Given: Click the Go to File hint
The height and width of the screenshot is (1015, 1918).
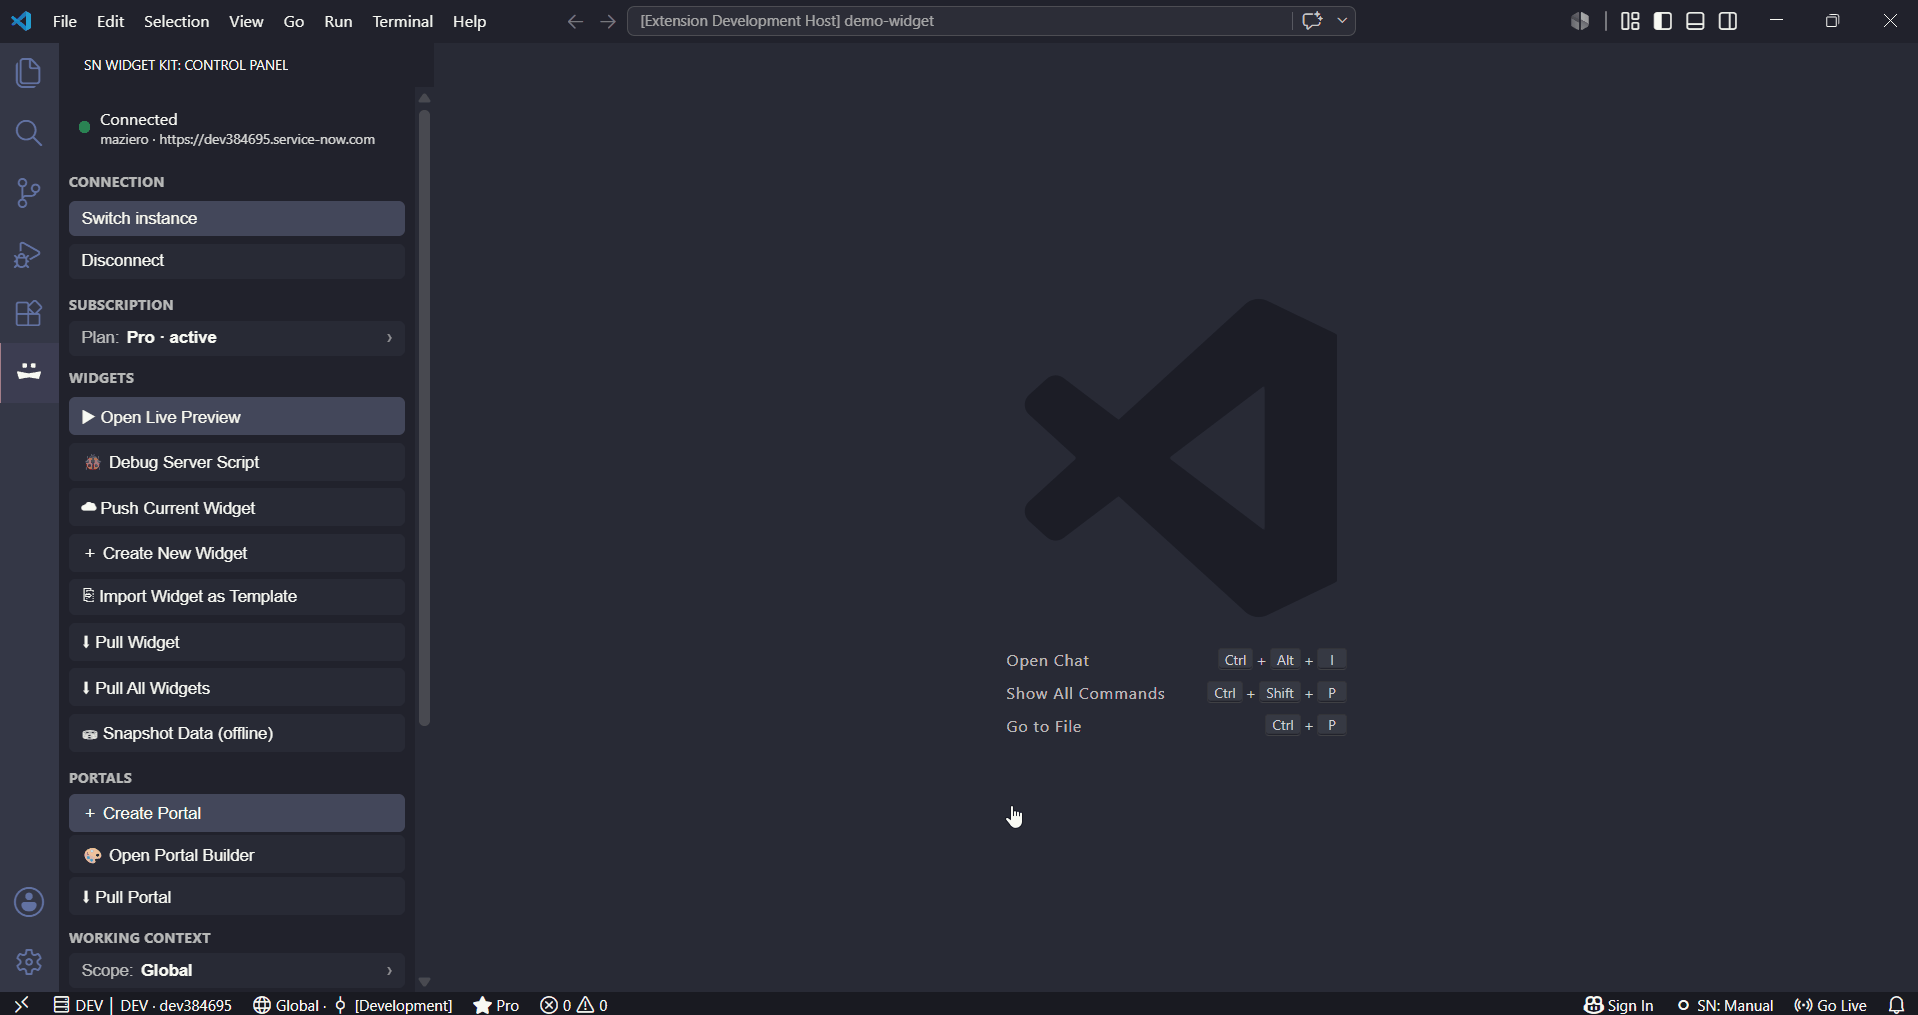Looking at the screenshot, I should click(x=1044, y=726).
